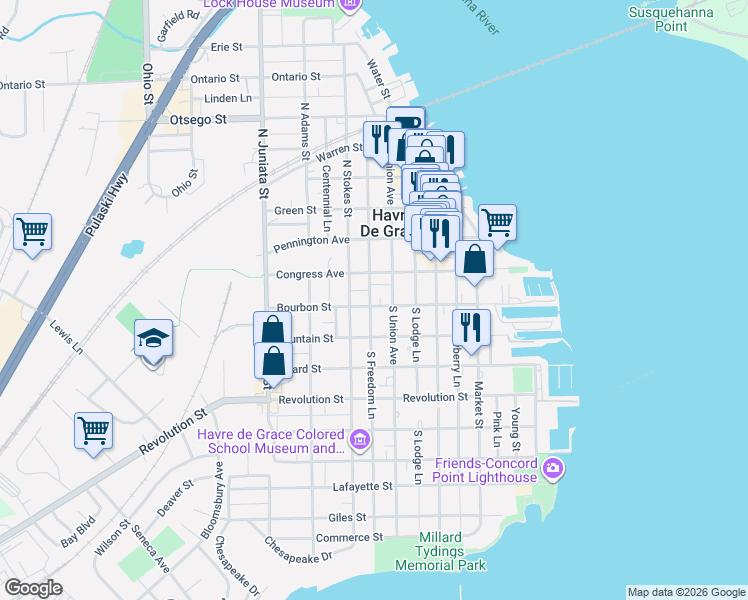The image size is (748, 600).
Task: Select the Congress Ave label
Action: [310, 275]
